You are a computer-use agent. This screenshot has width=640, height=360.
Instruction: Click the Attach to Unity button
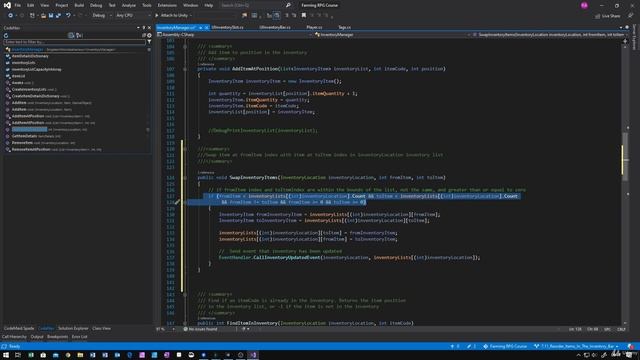pyautogui.click(x=173, y=16)
